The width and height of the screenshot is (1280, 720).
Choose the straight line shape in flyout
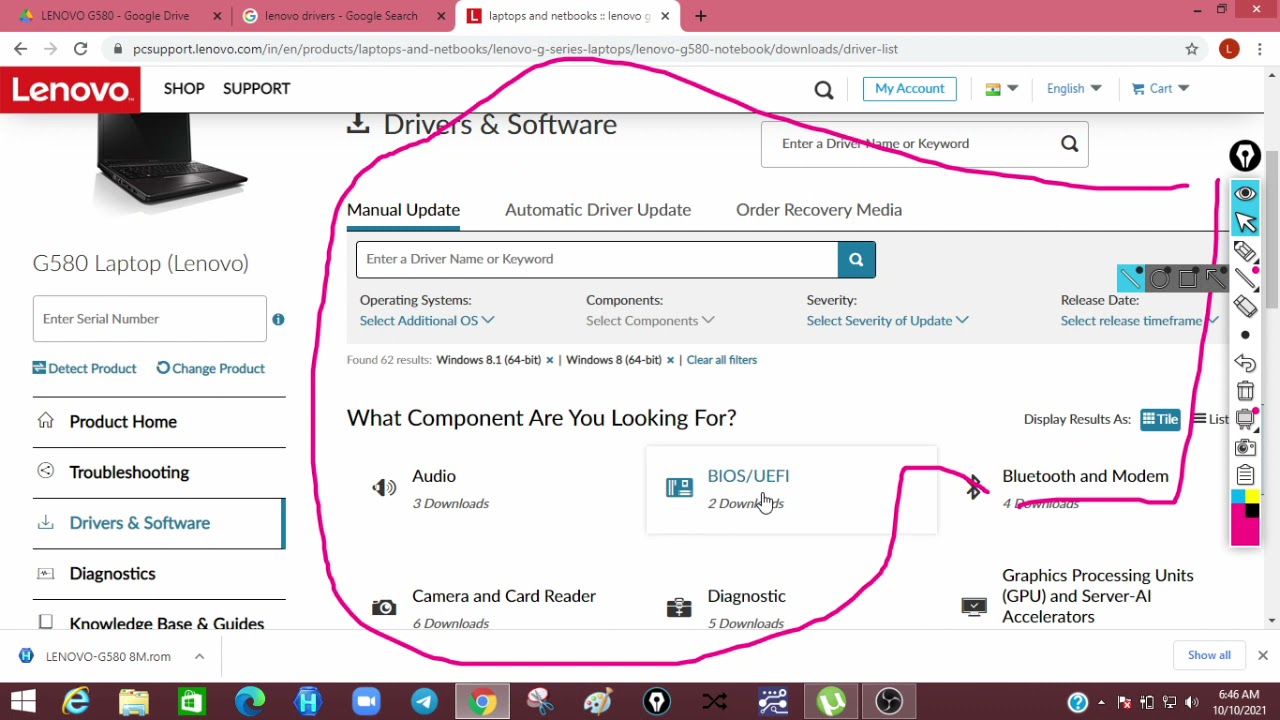(1131, 278)
